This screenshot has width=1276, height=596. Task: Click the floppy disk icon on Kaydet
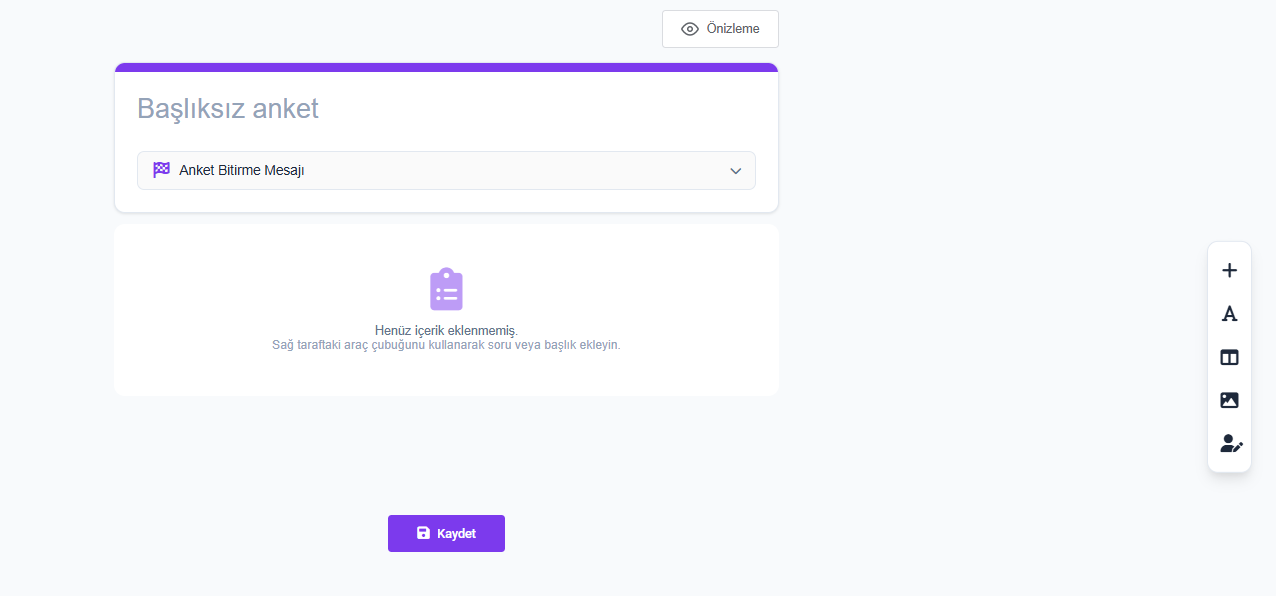tap(423, 533)
